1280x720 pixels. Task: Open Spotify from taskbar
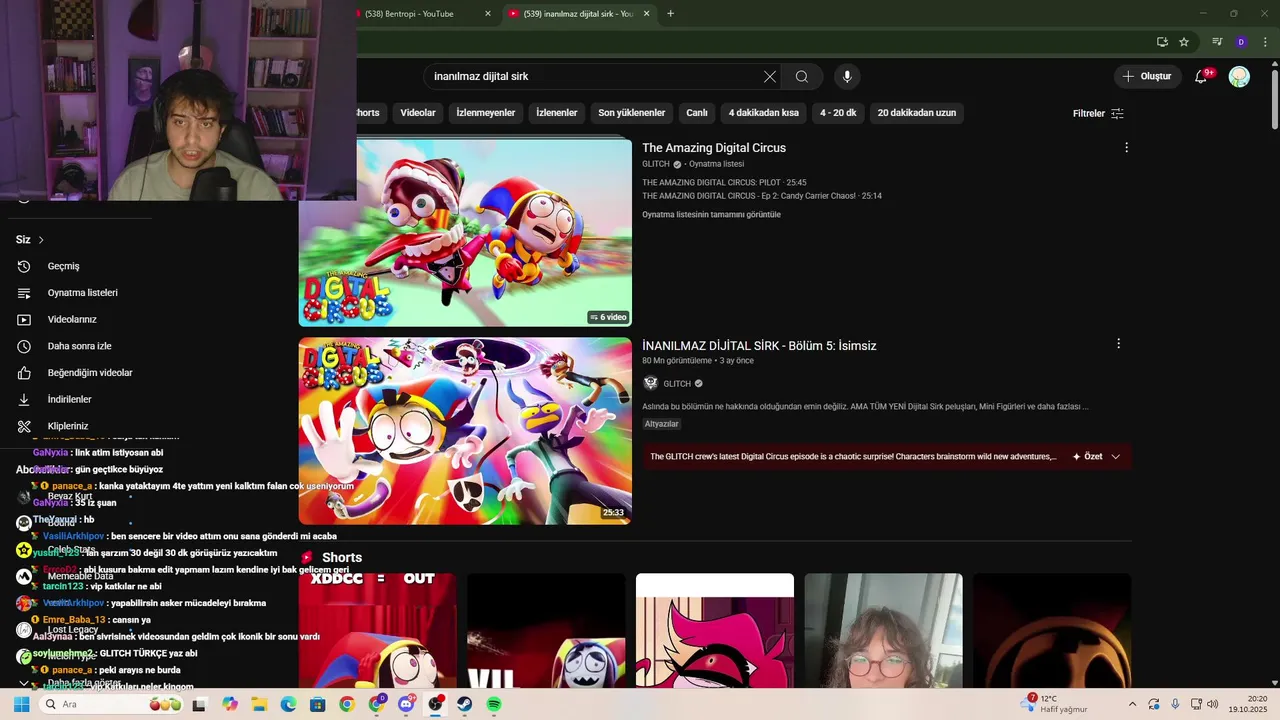click(494, 704)
